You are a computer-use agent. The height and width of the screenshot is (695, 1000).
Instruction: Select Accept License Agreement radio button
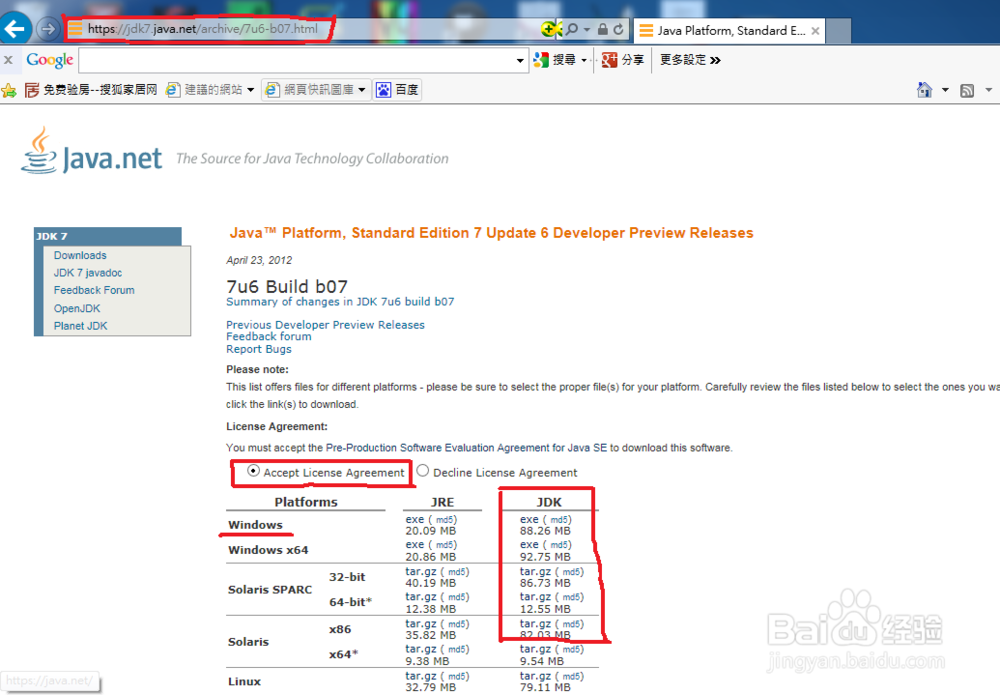point(253,471)
